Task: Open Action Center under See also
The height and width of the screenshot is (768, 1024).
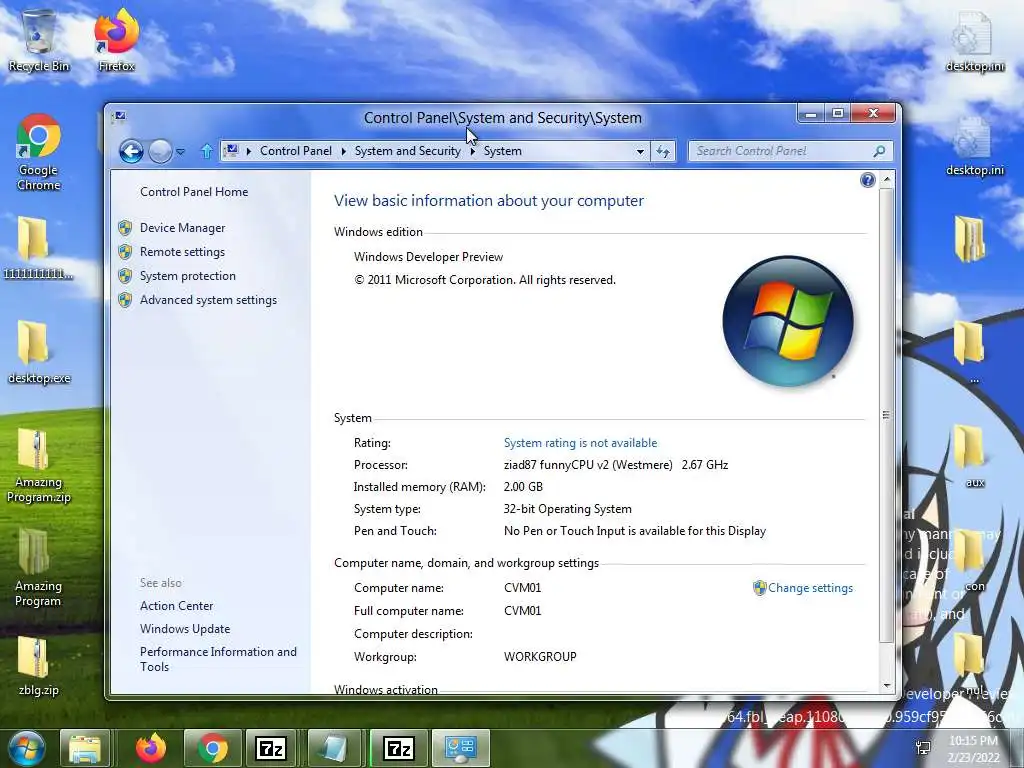Action: tap(176, 605)
